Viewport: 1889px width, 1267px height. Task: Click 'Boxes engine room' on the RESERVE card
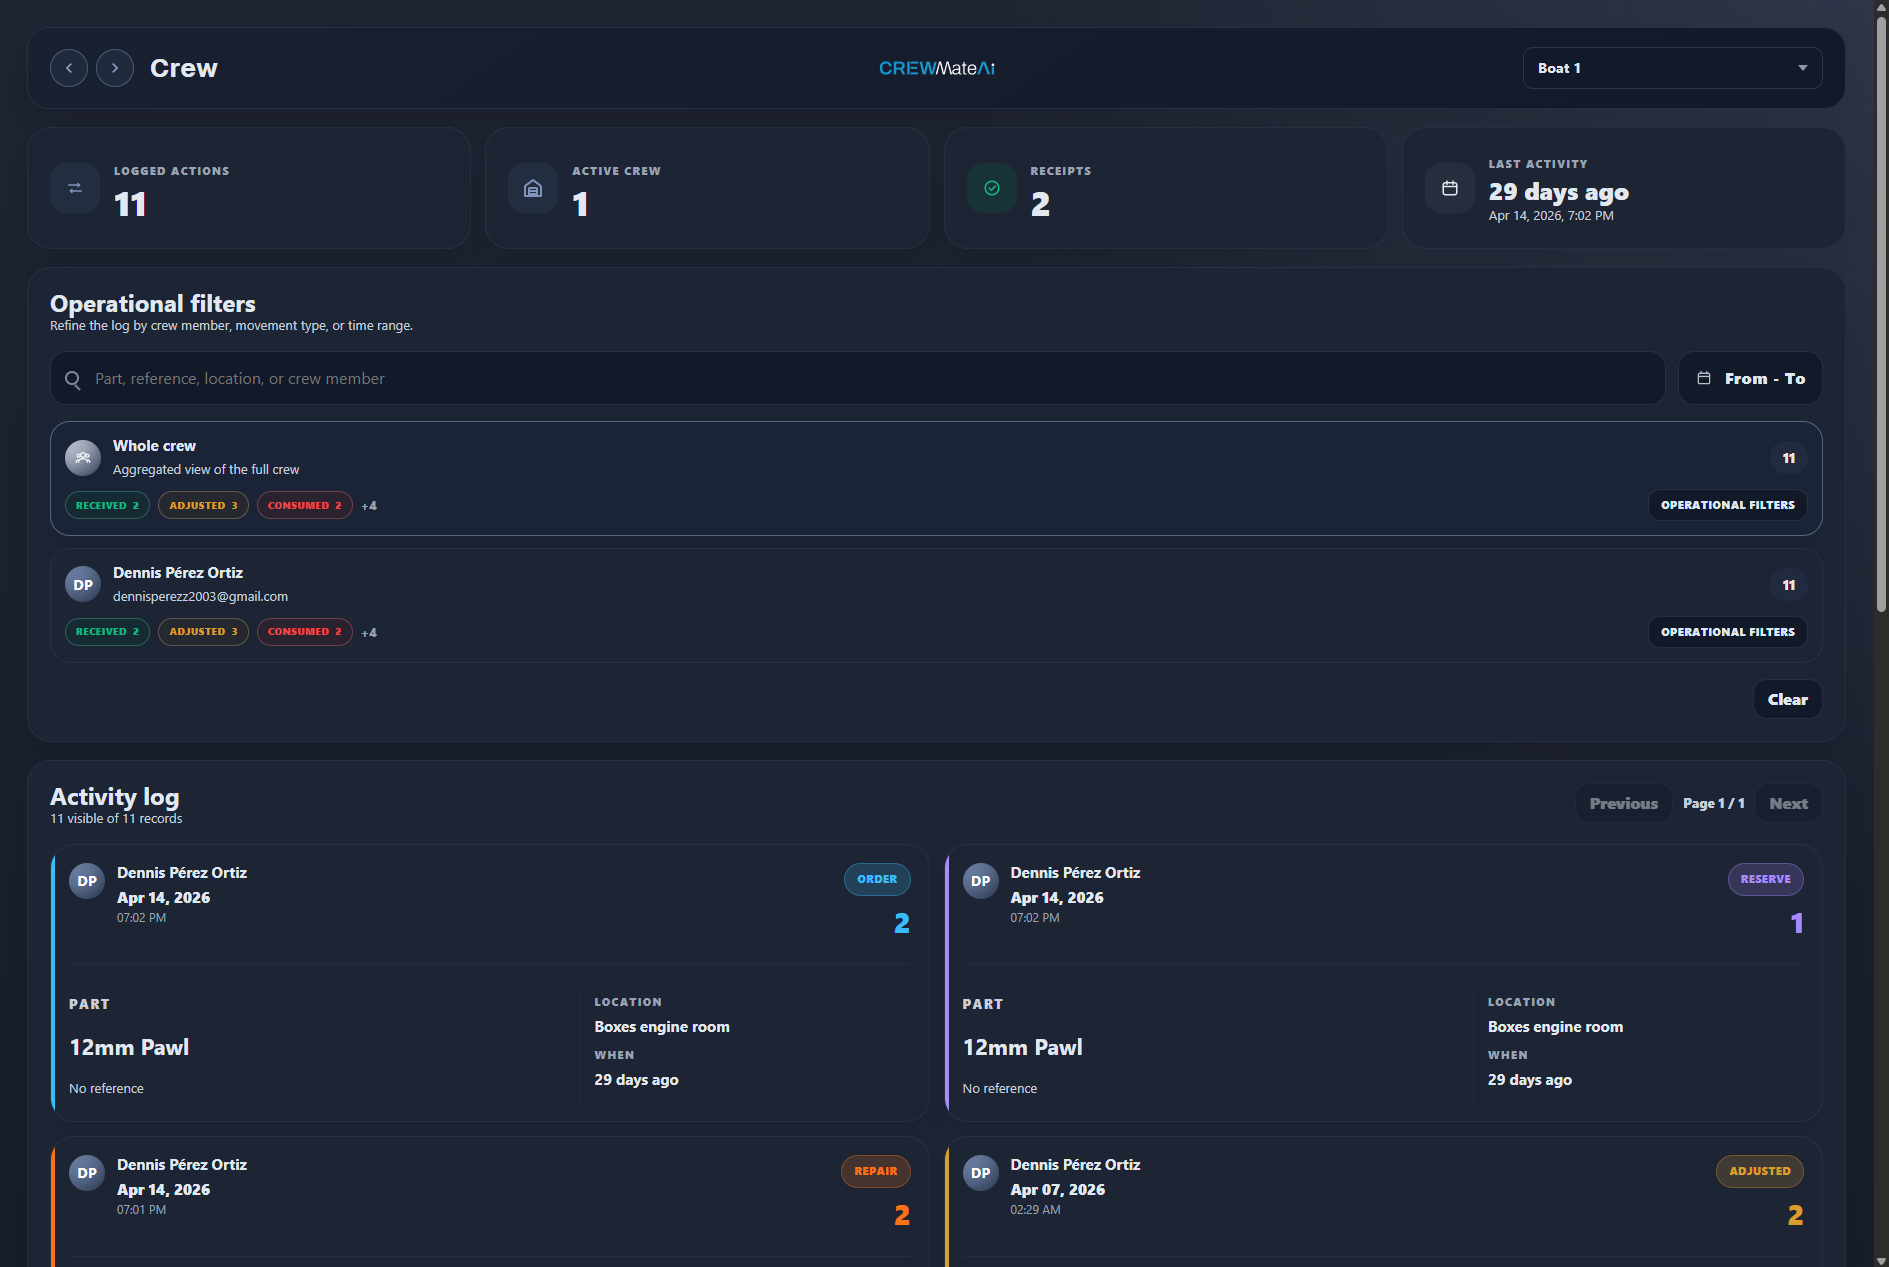[1555, 1027]
